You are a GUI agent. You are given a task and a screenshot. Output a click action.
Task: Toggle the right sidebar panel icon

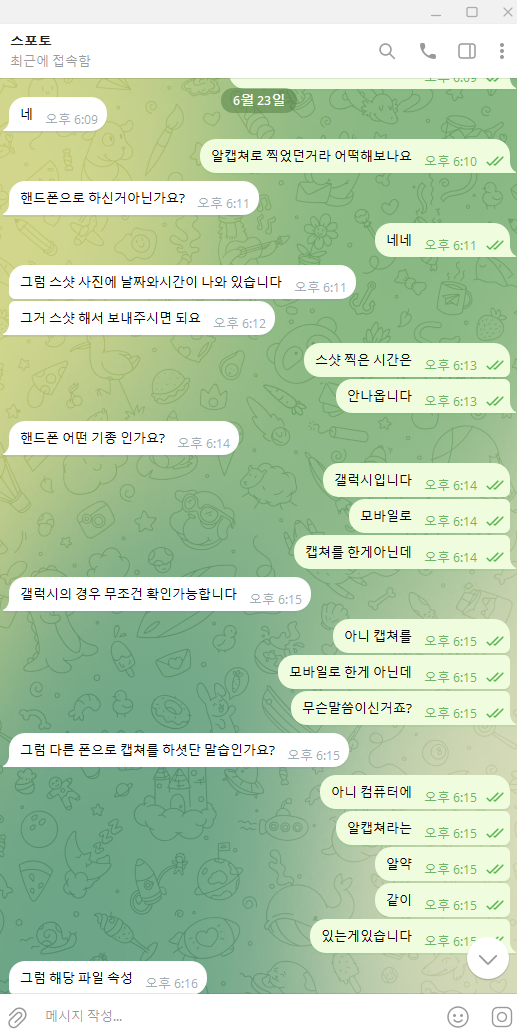coord(467,51)
